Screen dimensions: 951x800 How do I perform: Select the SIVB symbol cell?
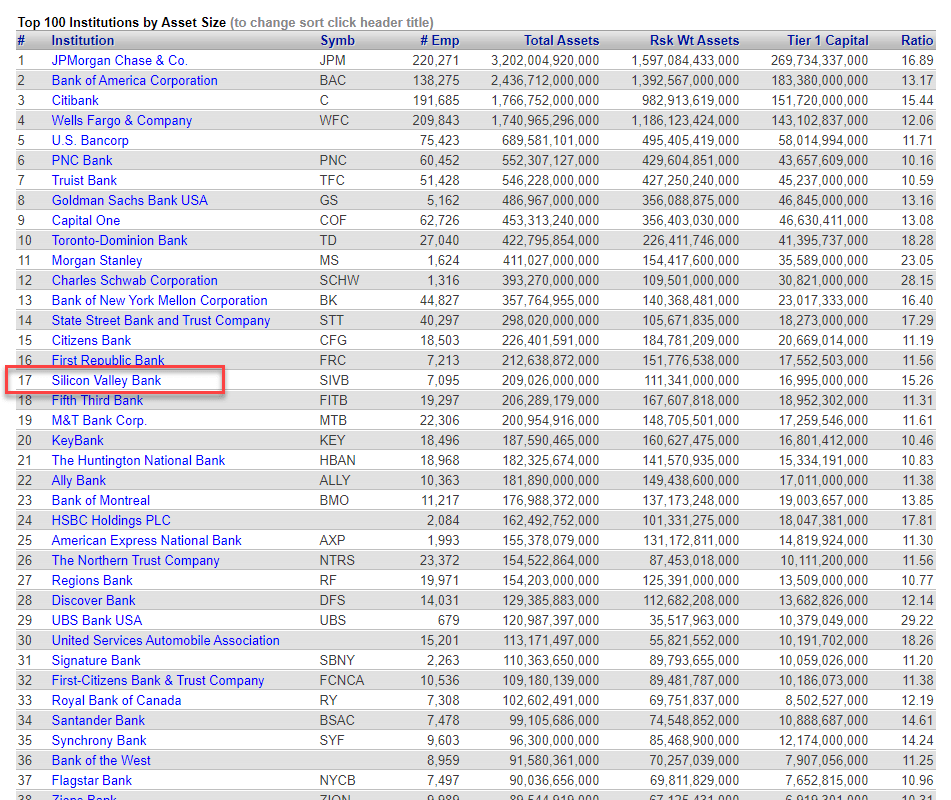pyautogui.click(x=335, y=381)
